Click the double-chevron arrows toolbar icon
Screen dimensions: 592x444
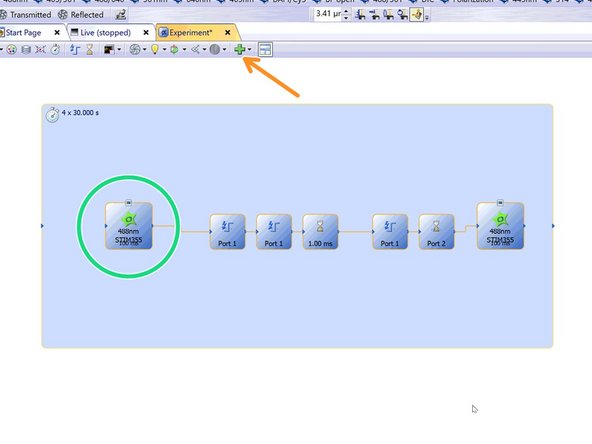195,49
